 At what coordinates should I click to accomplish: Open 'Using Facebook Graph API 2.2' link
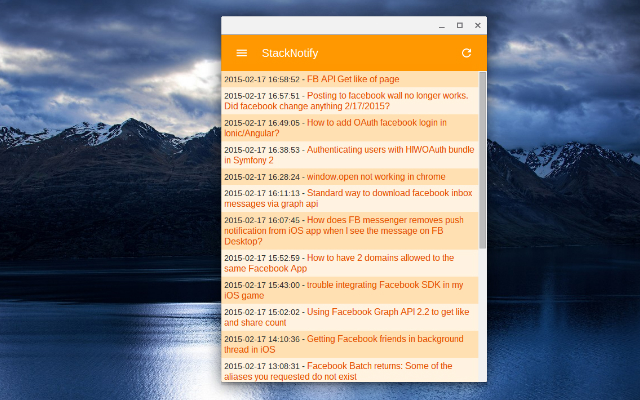click(x=347, y=317)
